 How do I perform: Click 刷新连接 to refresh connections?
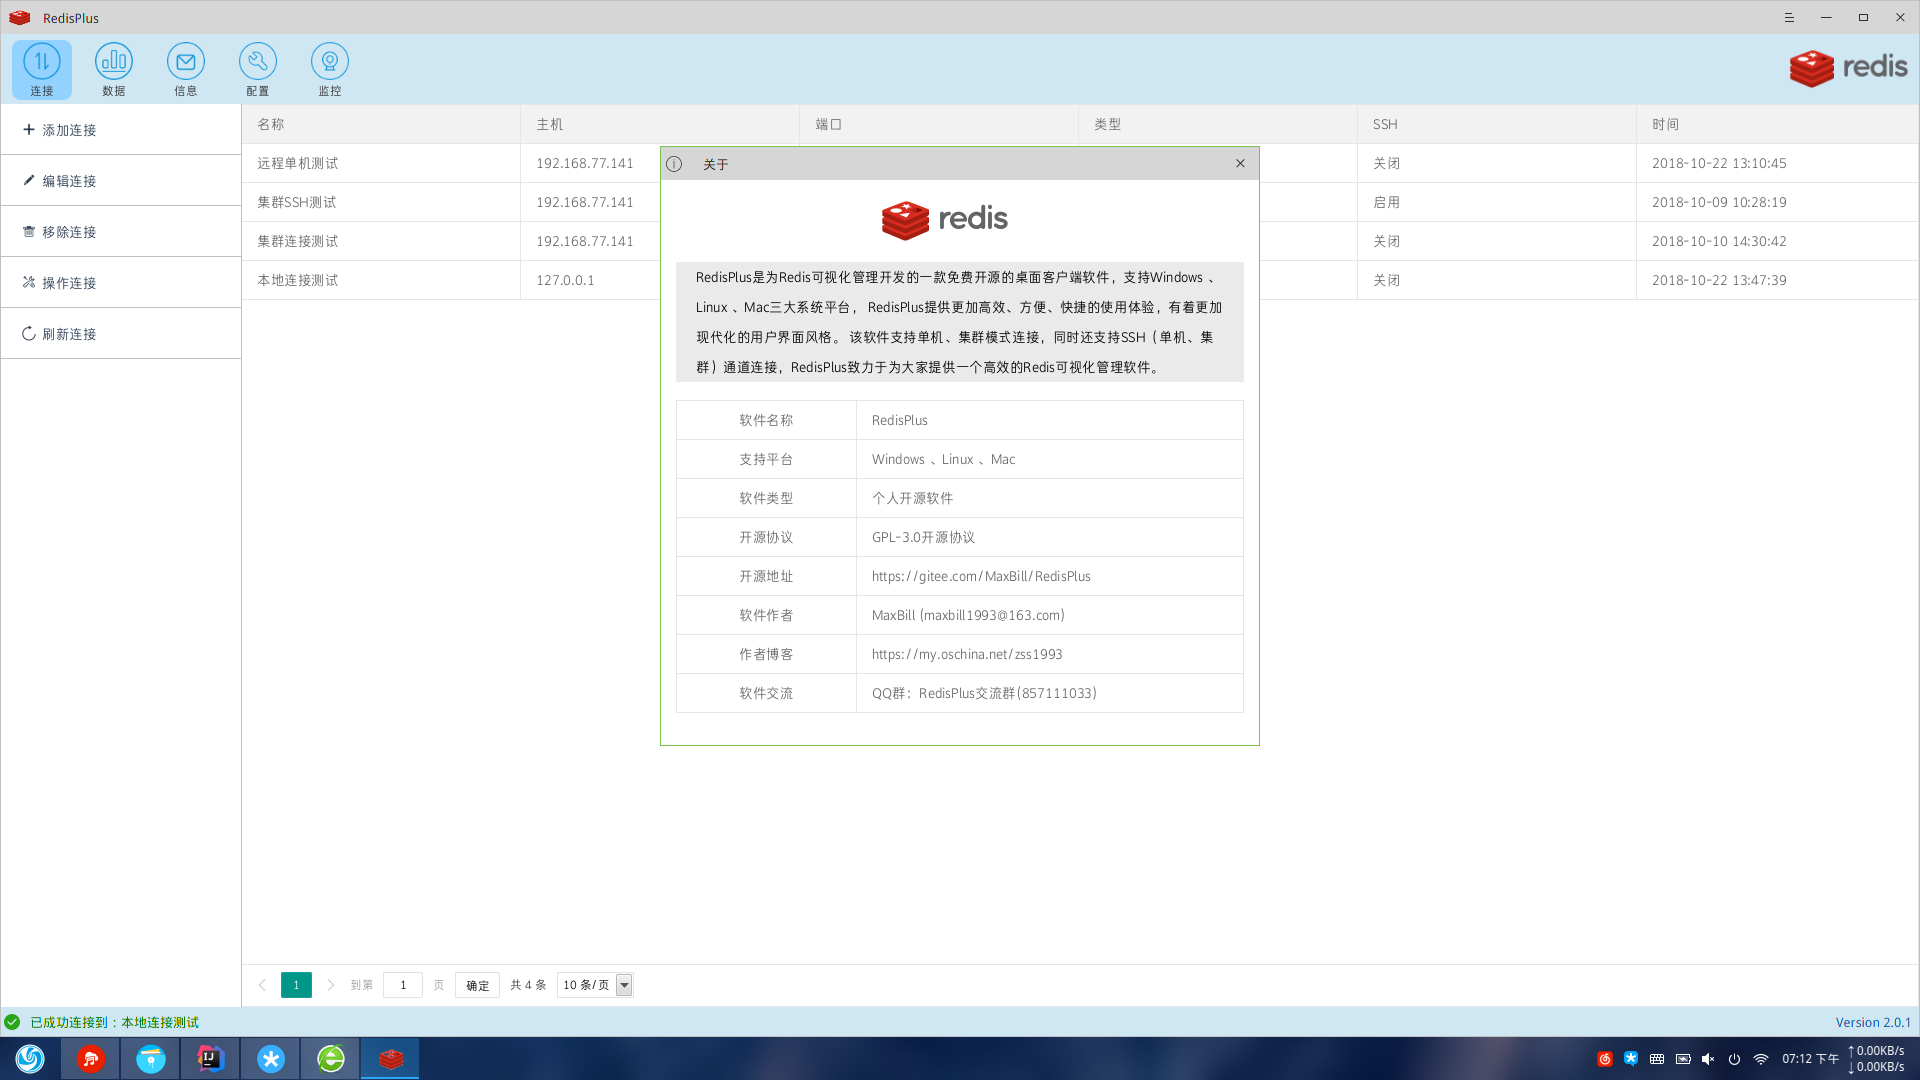coord(121,334)
